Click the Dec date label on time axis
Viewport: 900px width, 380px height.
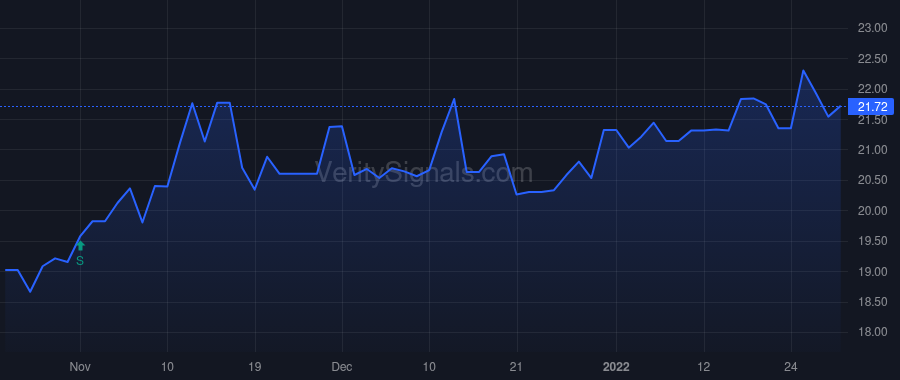(342, 366)
